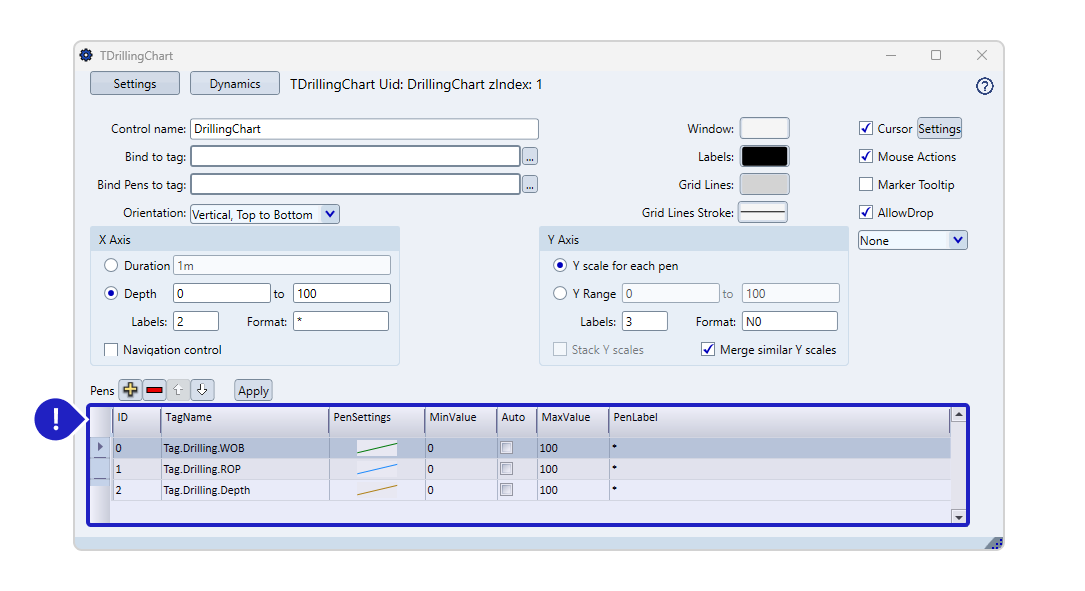Open pen settings line for Tag.Drilling.WOB

[x=376, y=448]
